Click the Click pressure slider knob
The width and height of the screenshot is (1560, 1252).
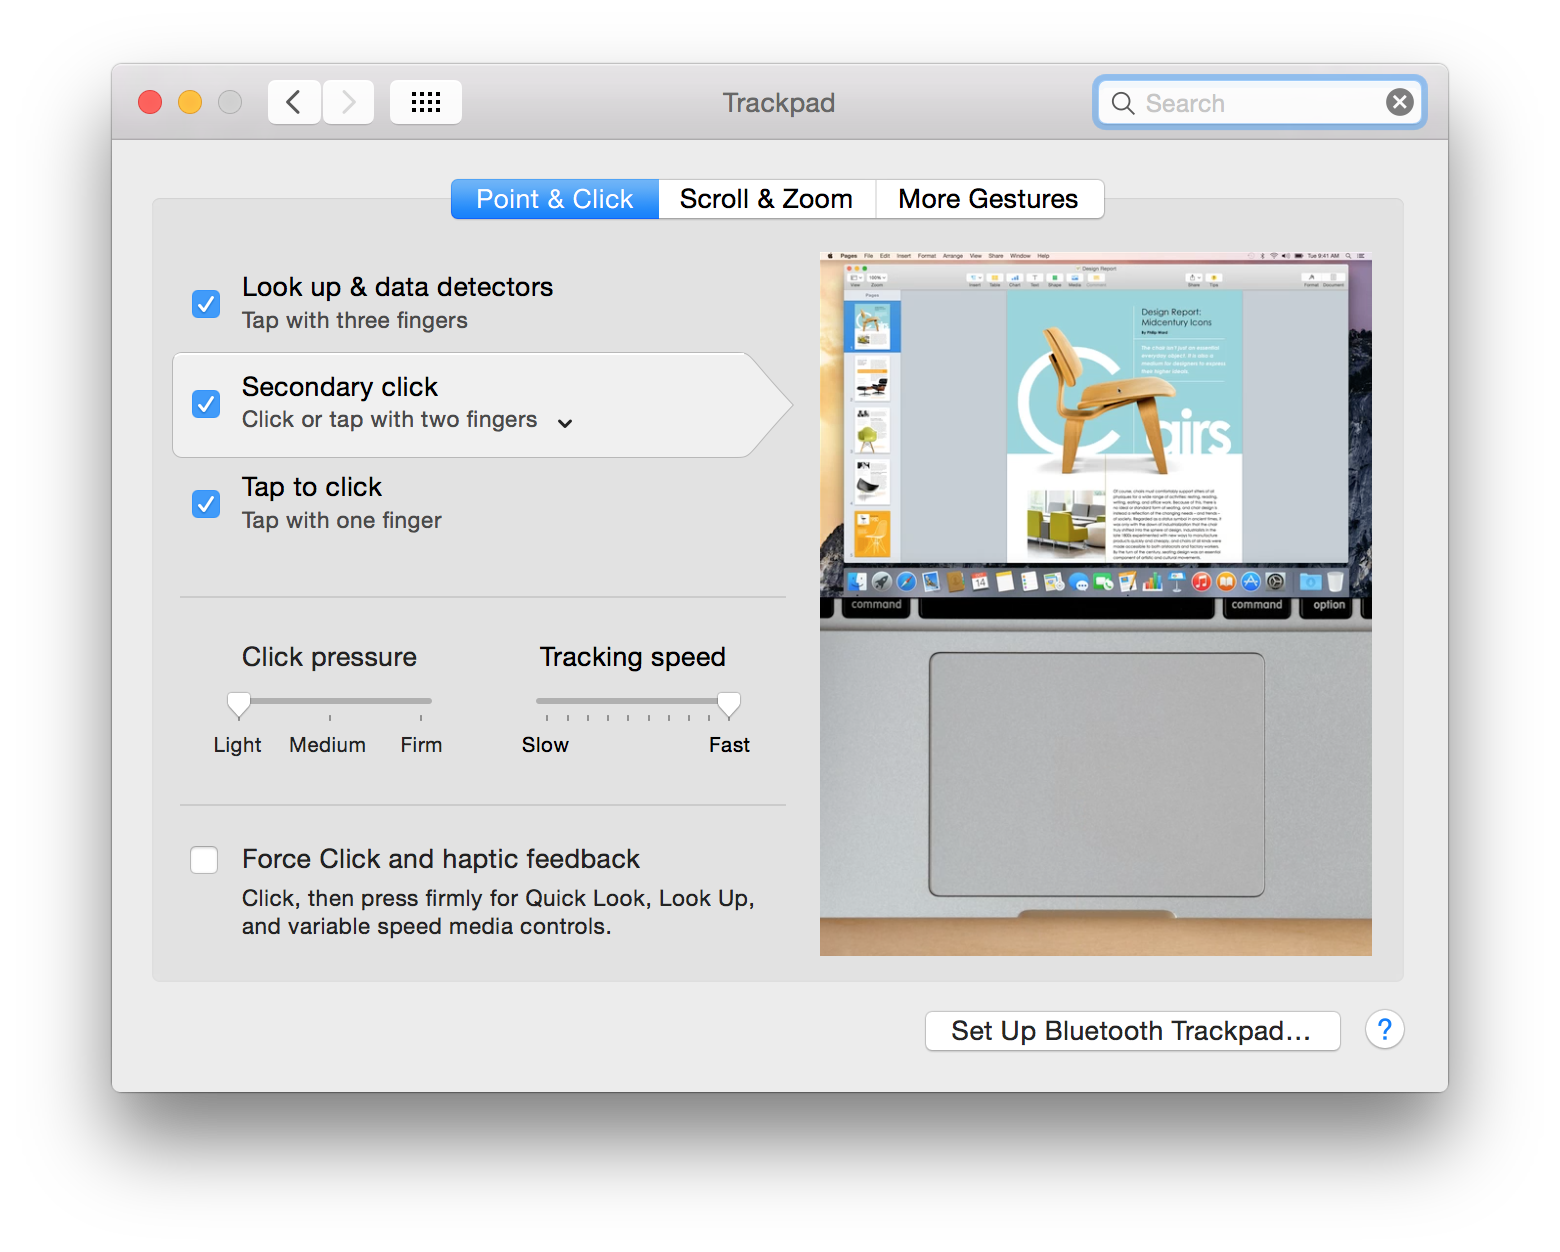(239, 704)
